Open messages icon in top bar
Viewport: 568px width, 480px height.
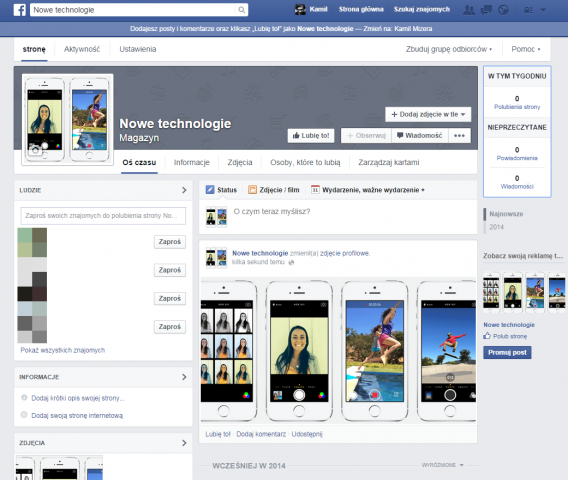click(x=486, y=10)
